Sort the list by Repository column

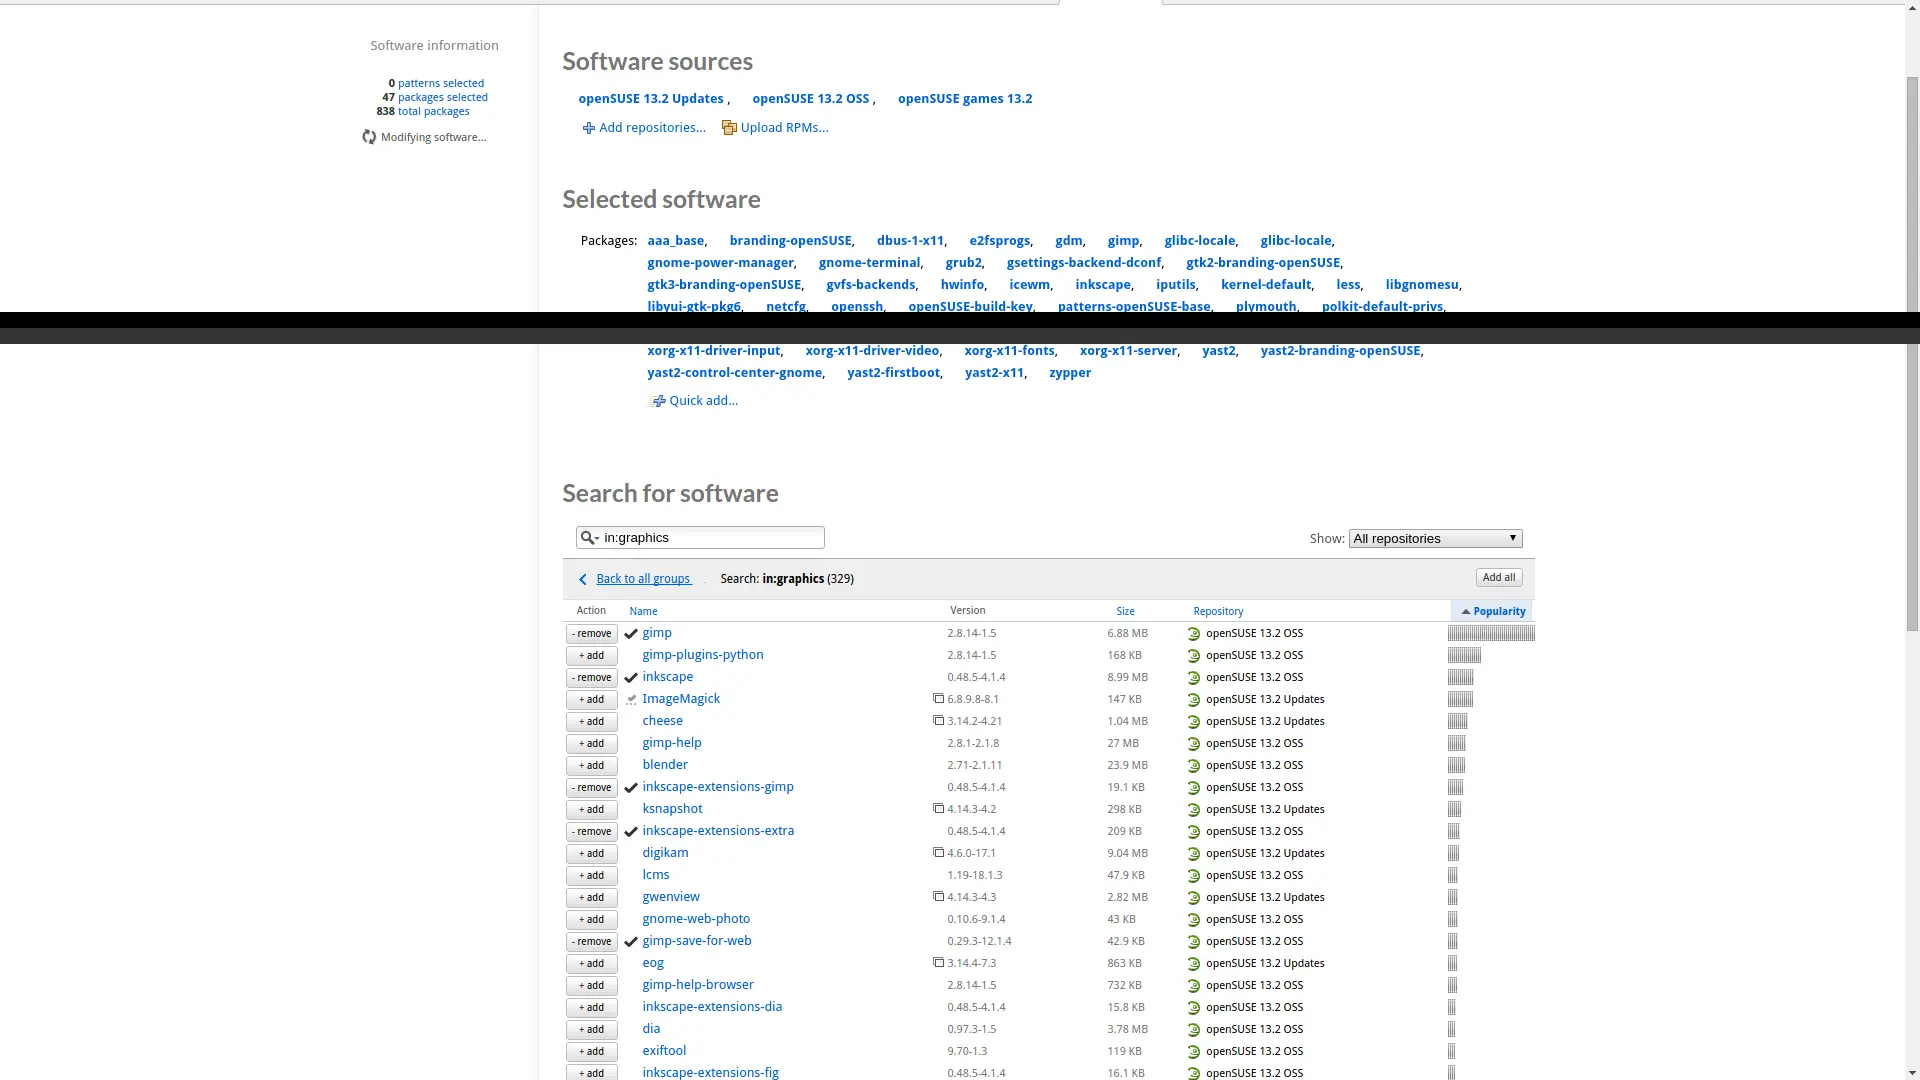click(x=1218, y=612)
